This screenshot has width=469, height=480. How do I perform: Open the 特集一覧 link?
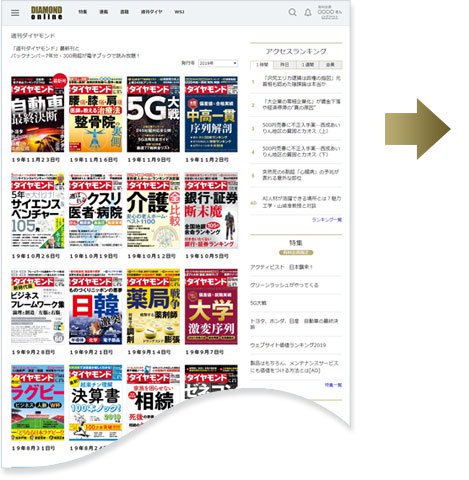click(333, 385)
